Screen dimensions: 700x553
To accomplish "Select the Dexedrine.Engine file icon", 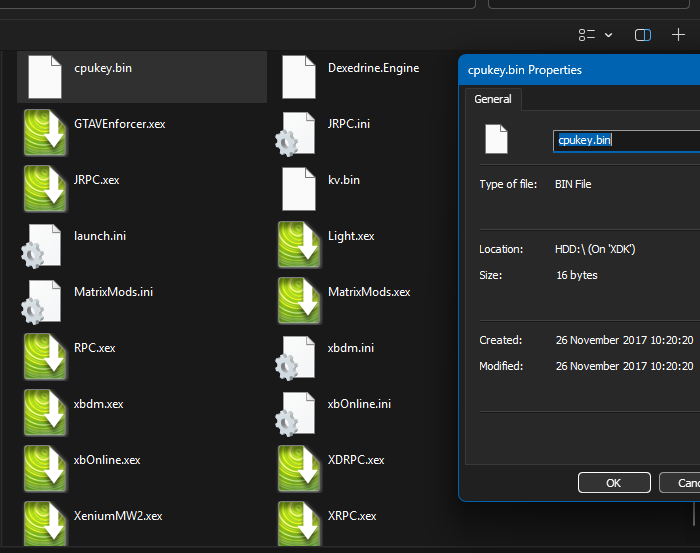I will [x=299, y=77].
